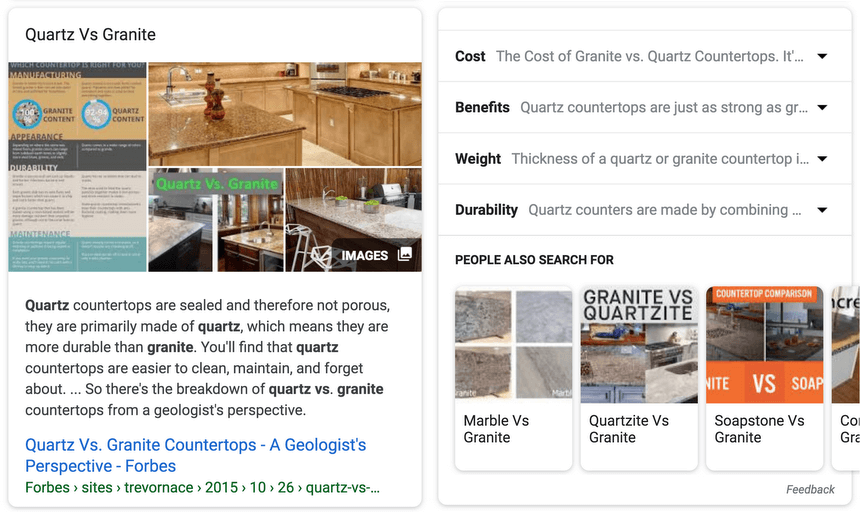Screen dimensions: 860x519
Task: Open the Quartzite Vs Granite card image
Action: [638, 344]
